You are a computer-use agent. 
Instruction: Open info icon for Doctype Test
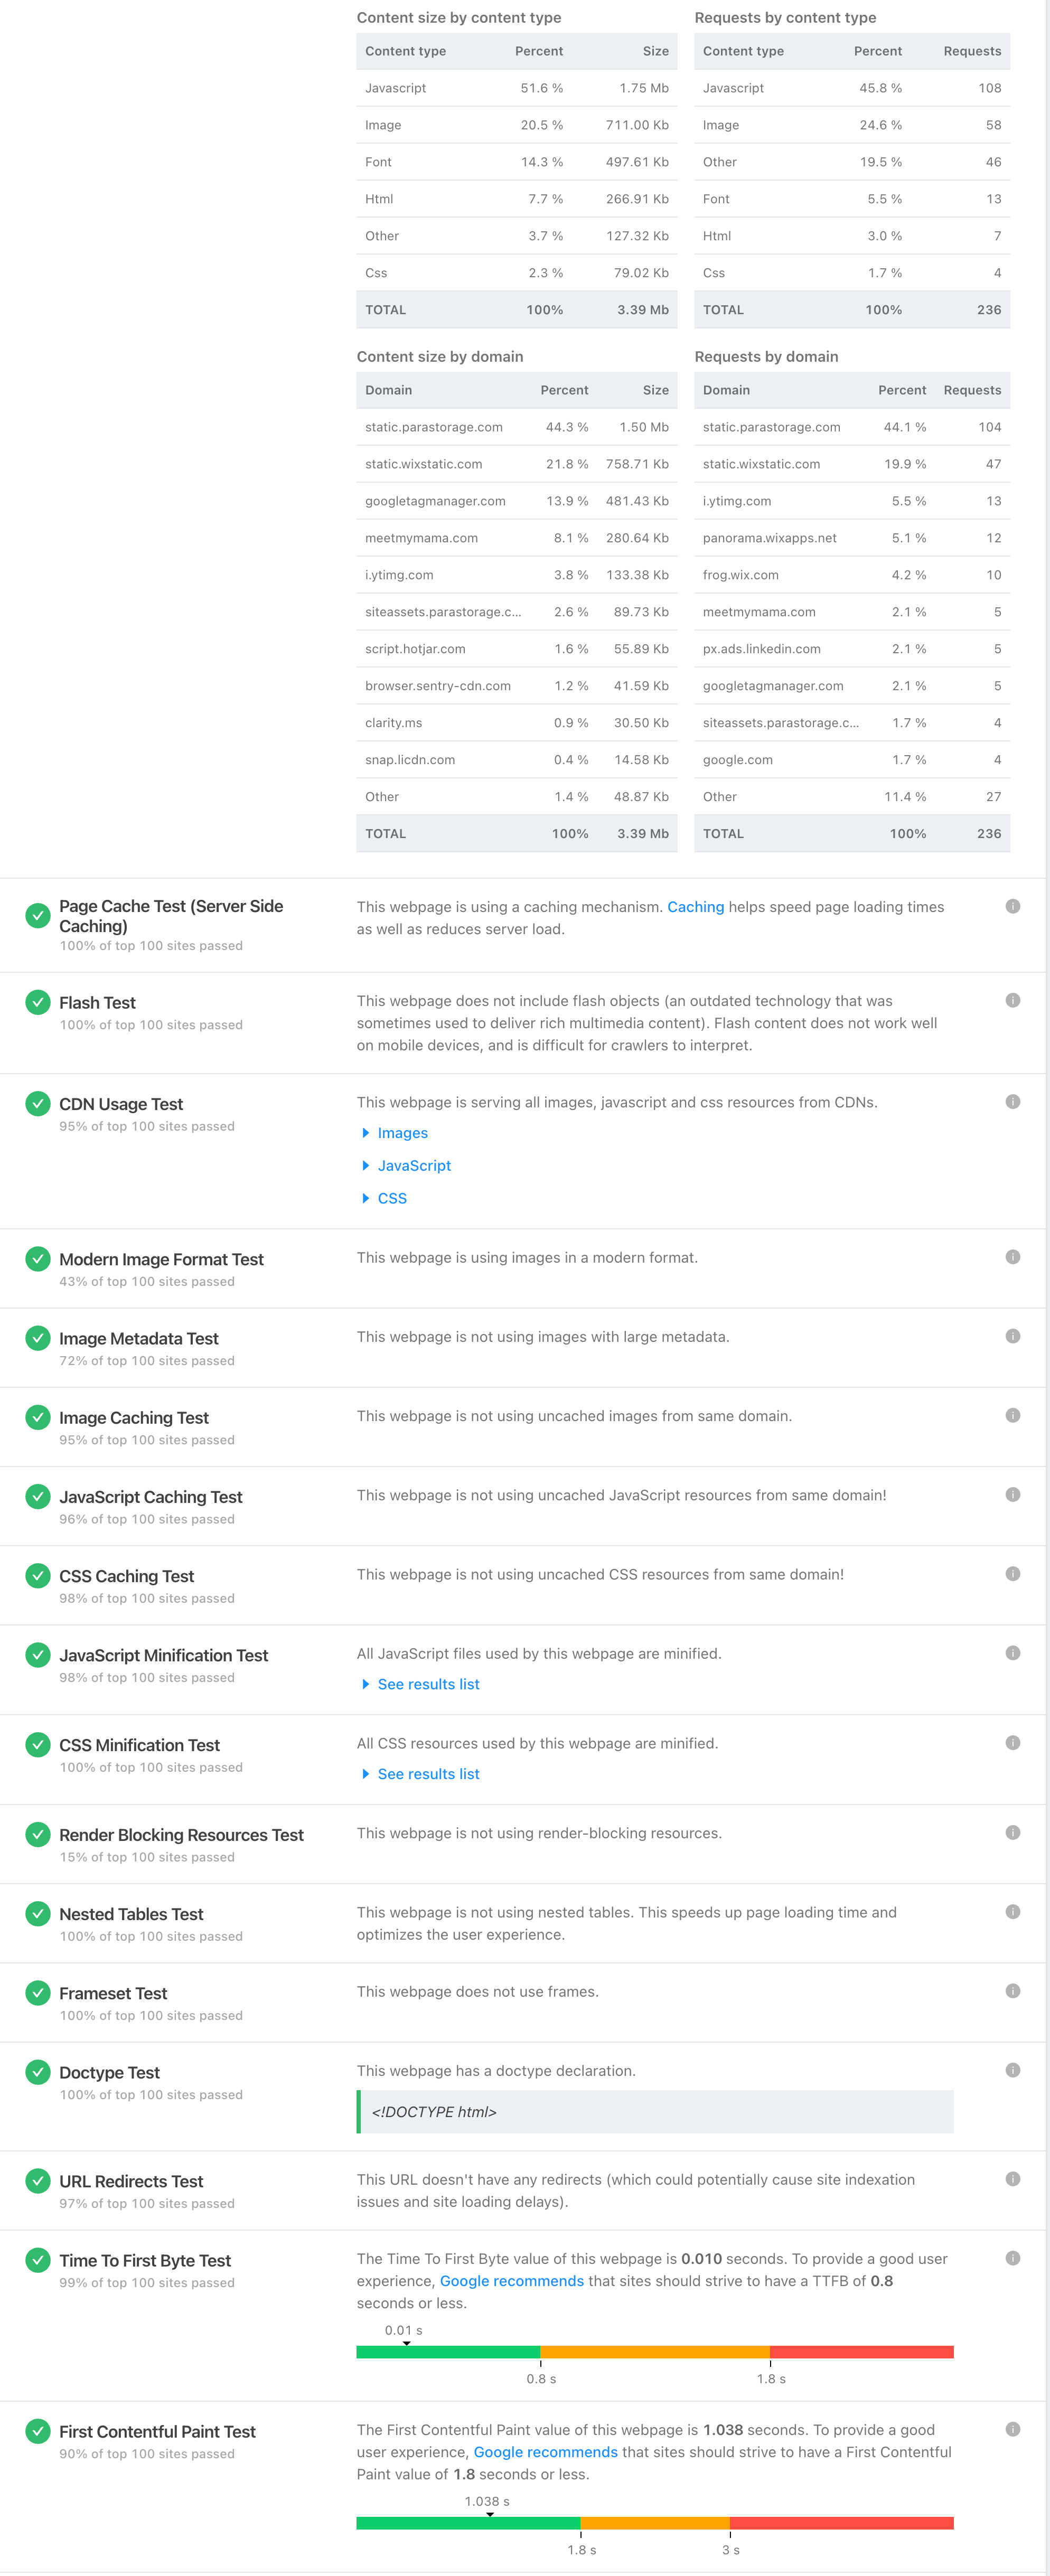click(1012, 2070)
